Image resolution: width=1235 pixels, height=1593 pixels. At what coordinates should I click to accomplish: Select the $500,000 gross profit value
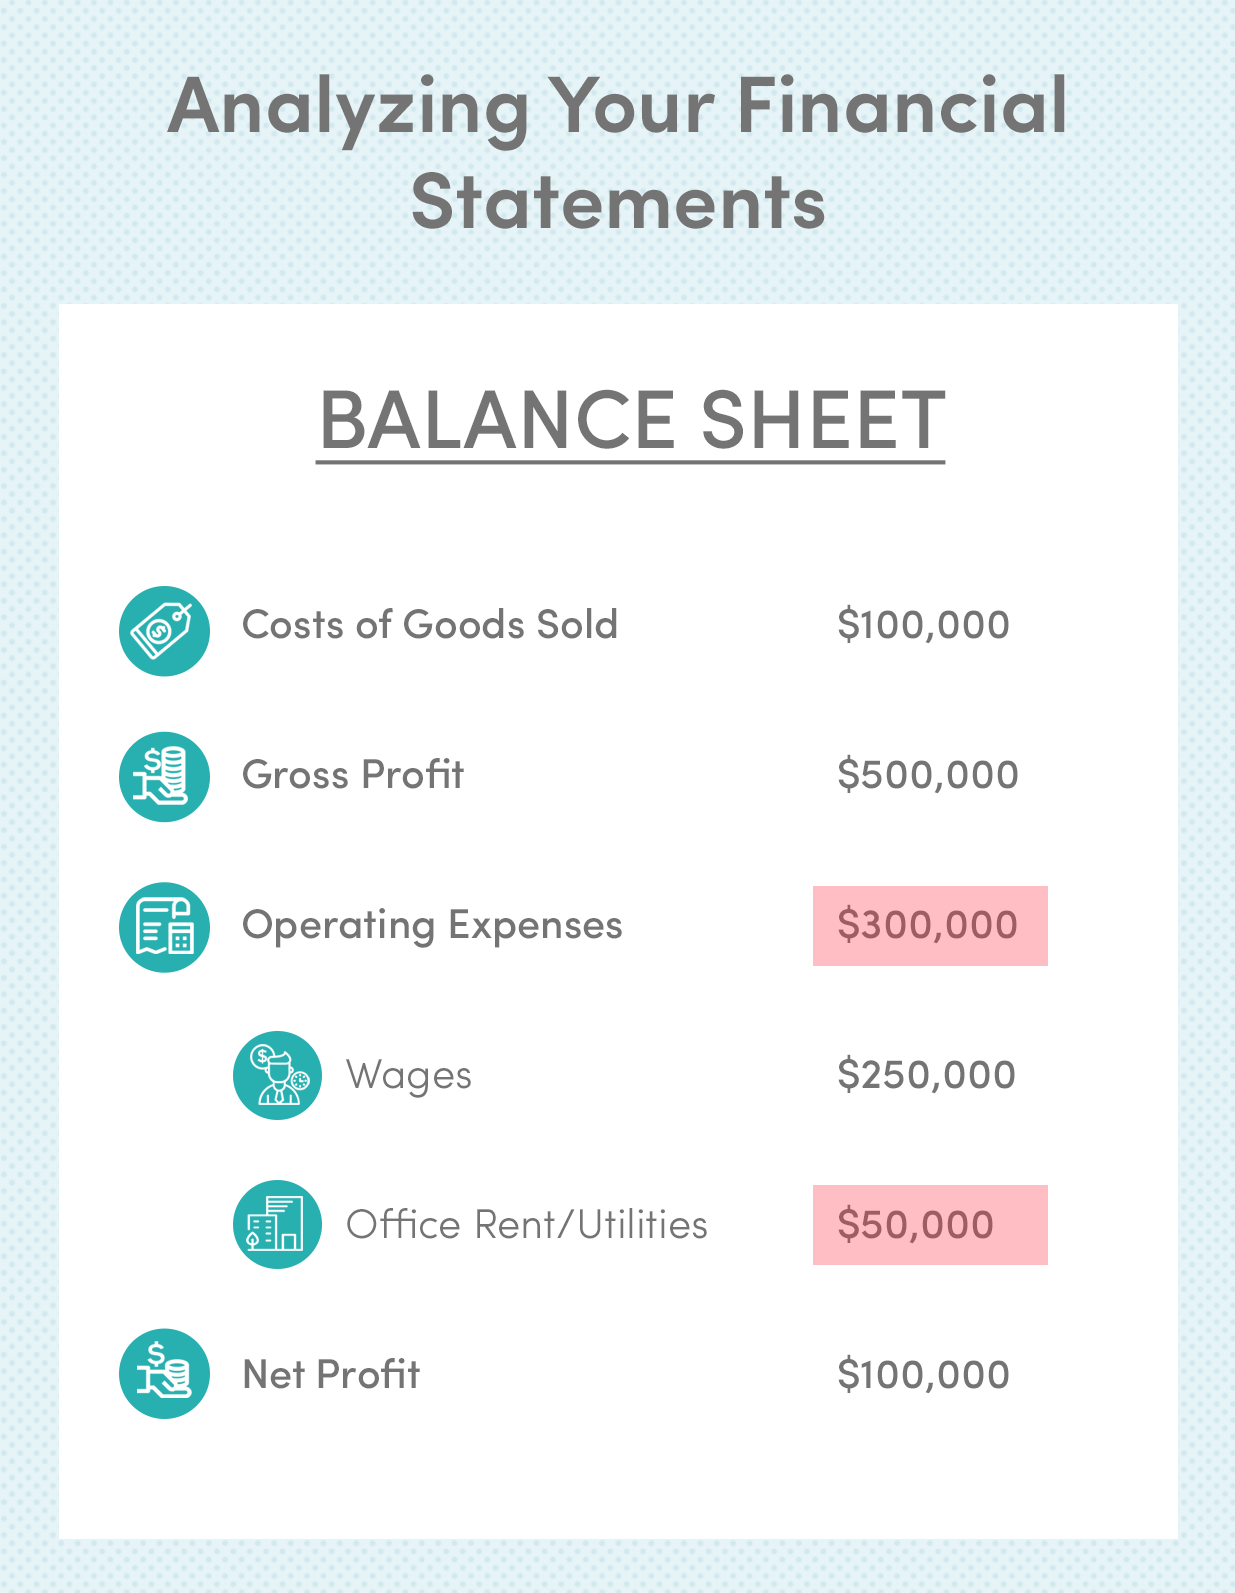[928, 775]
